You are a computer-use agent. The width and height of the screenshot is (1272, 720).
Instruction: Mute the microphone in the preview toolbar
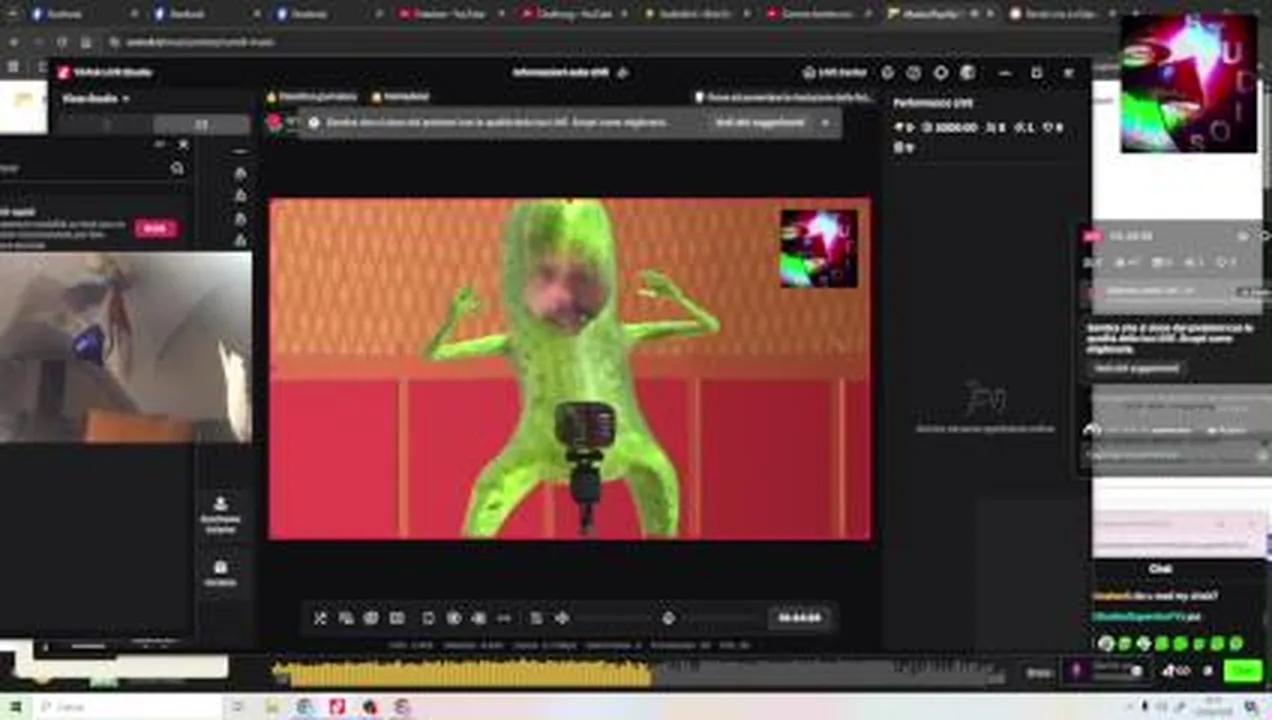pyautogui.click(x=669, y=618)
